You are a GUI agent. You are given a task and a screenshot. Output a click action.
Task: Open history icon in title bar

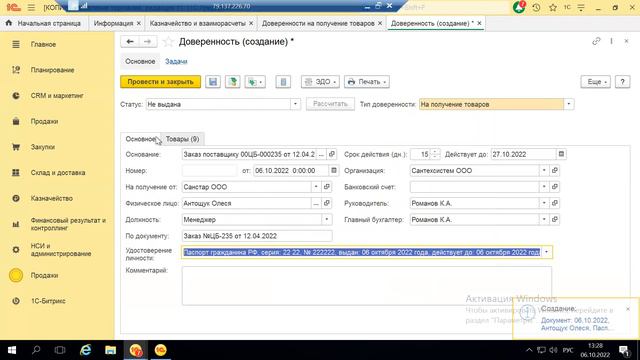tap(536, 7)
